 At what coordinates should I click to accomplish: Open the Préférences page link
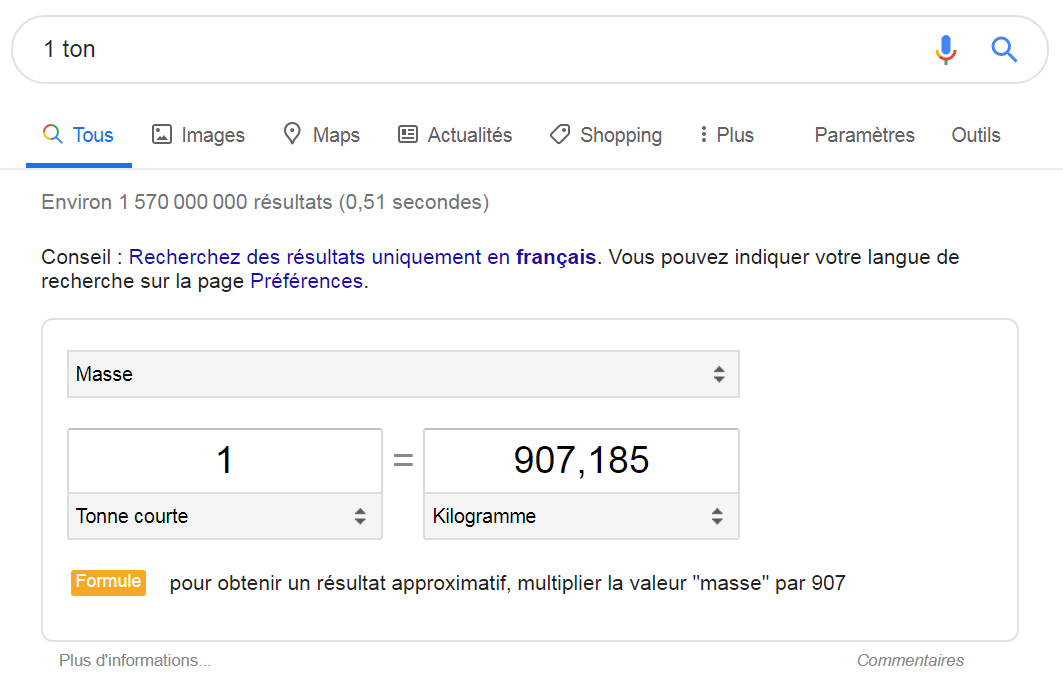[306, 281]
